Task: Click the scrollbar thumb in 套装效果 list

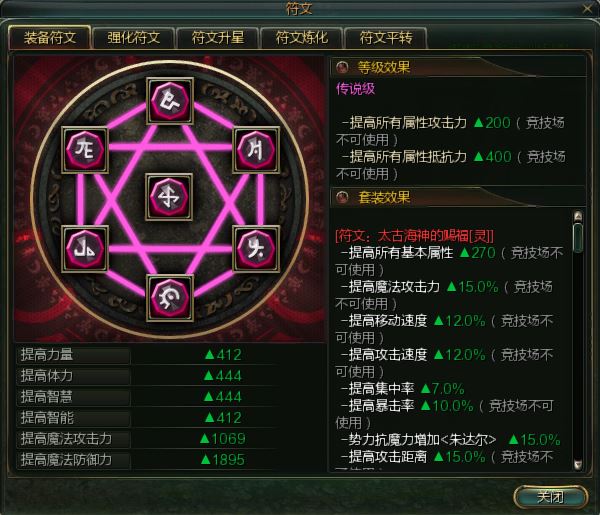Action: click(x=578, y=238)
